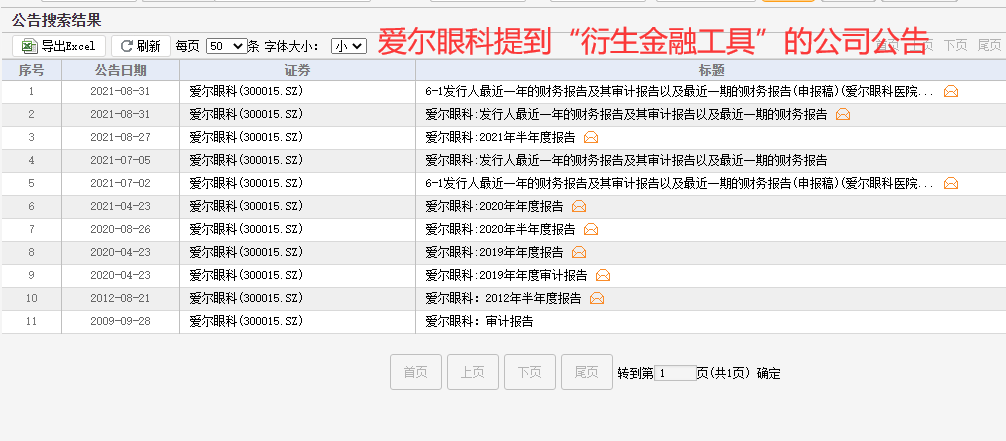Click the 公告搜索结果 heading

point(56,21)
